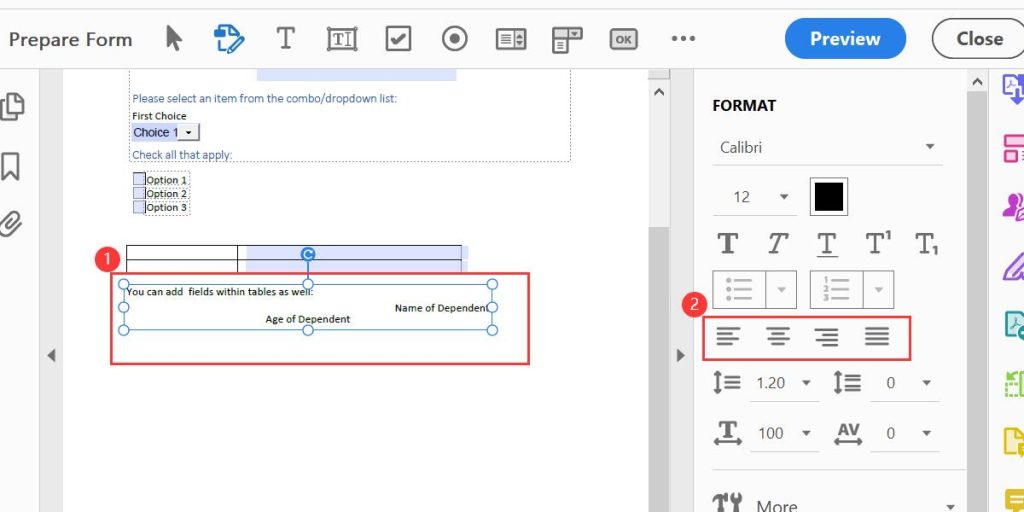Check the Option 3 checkbox
Screen dimensions: 1024x512
pyautogui.click(x=139, y=207)
